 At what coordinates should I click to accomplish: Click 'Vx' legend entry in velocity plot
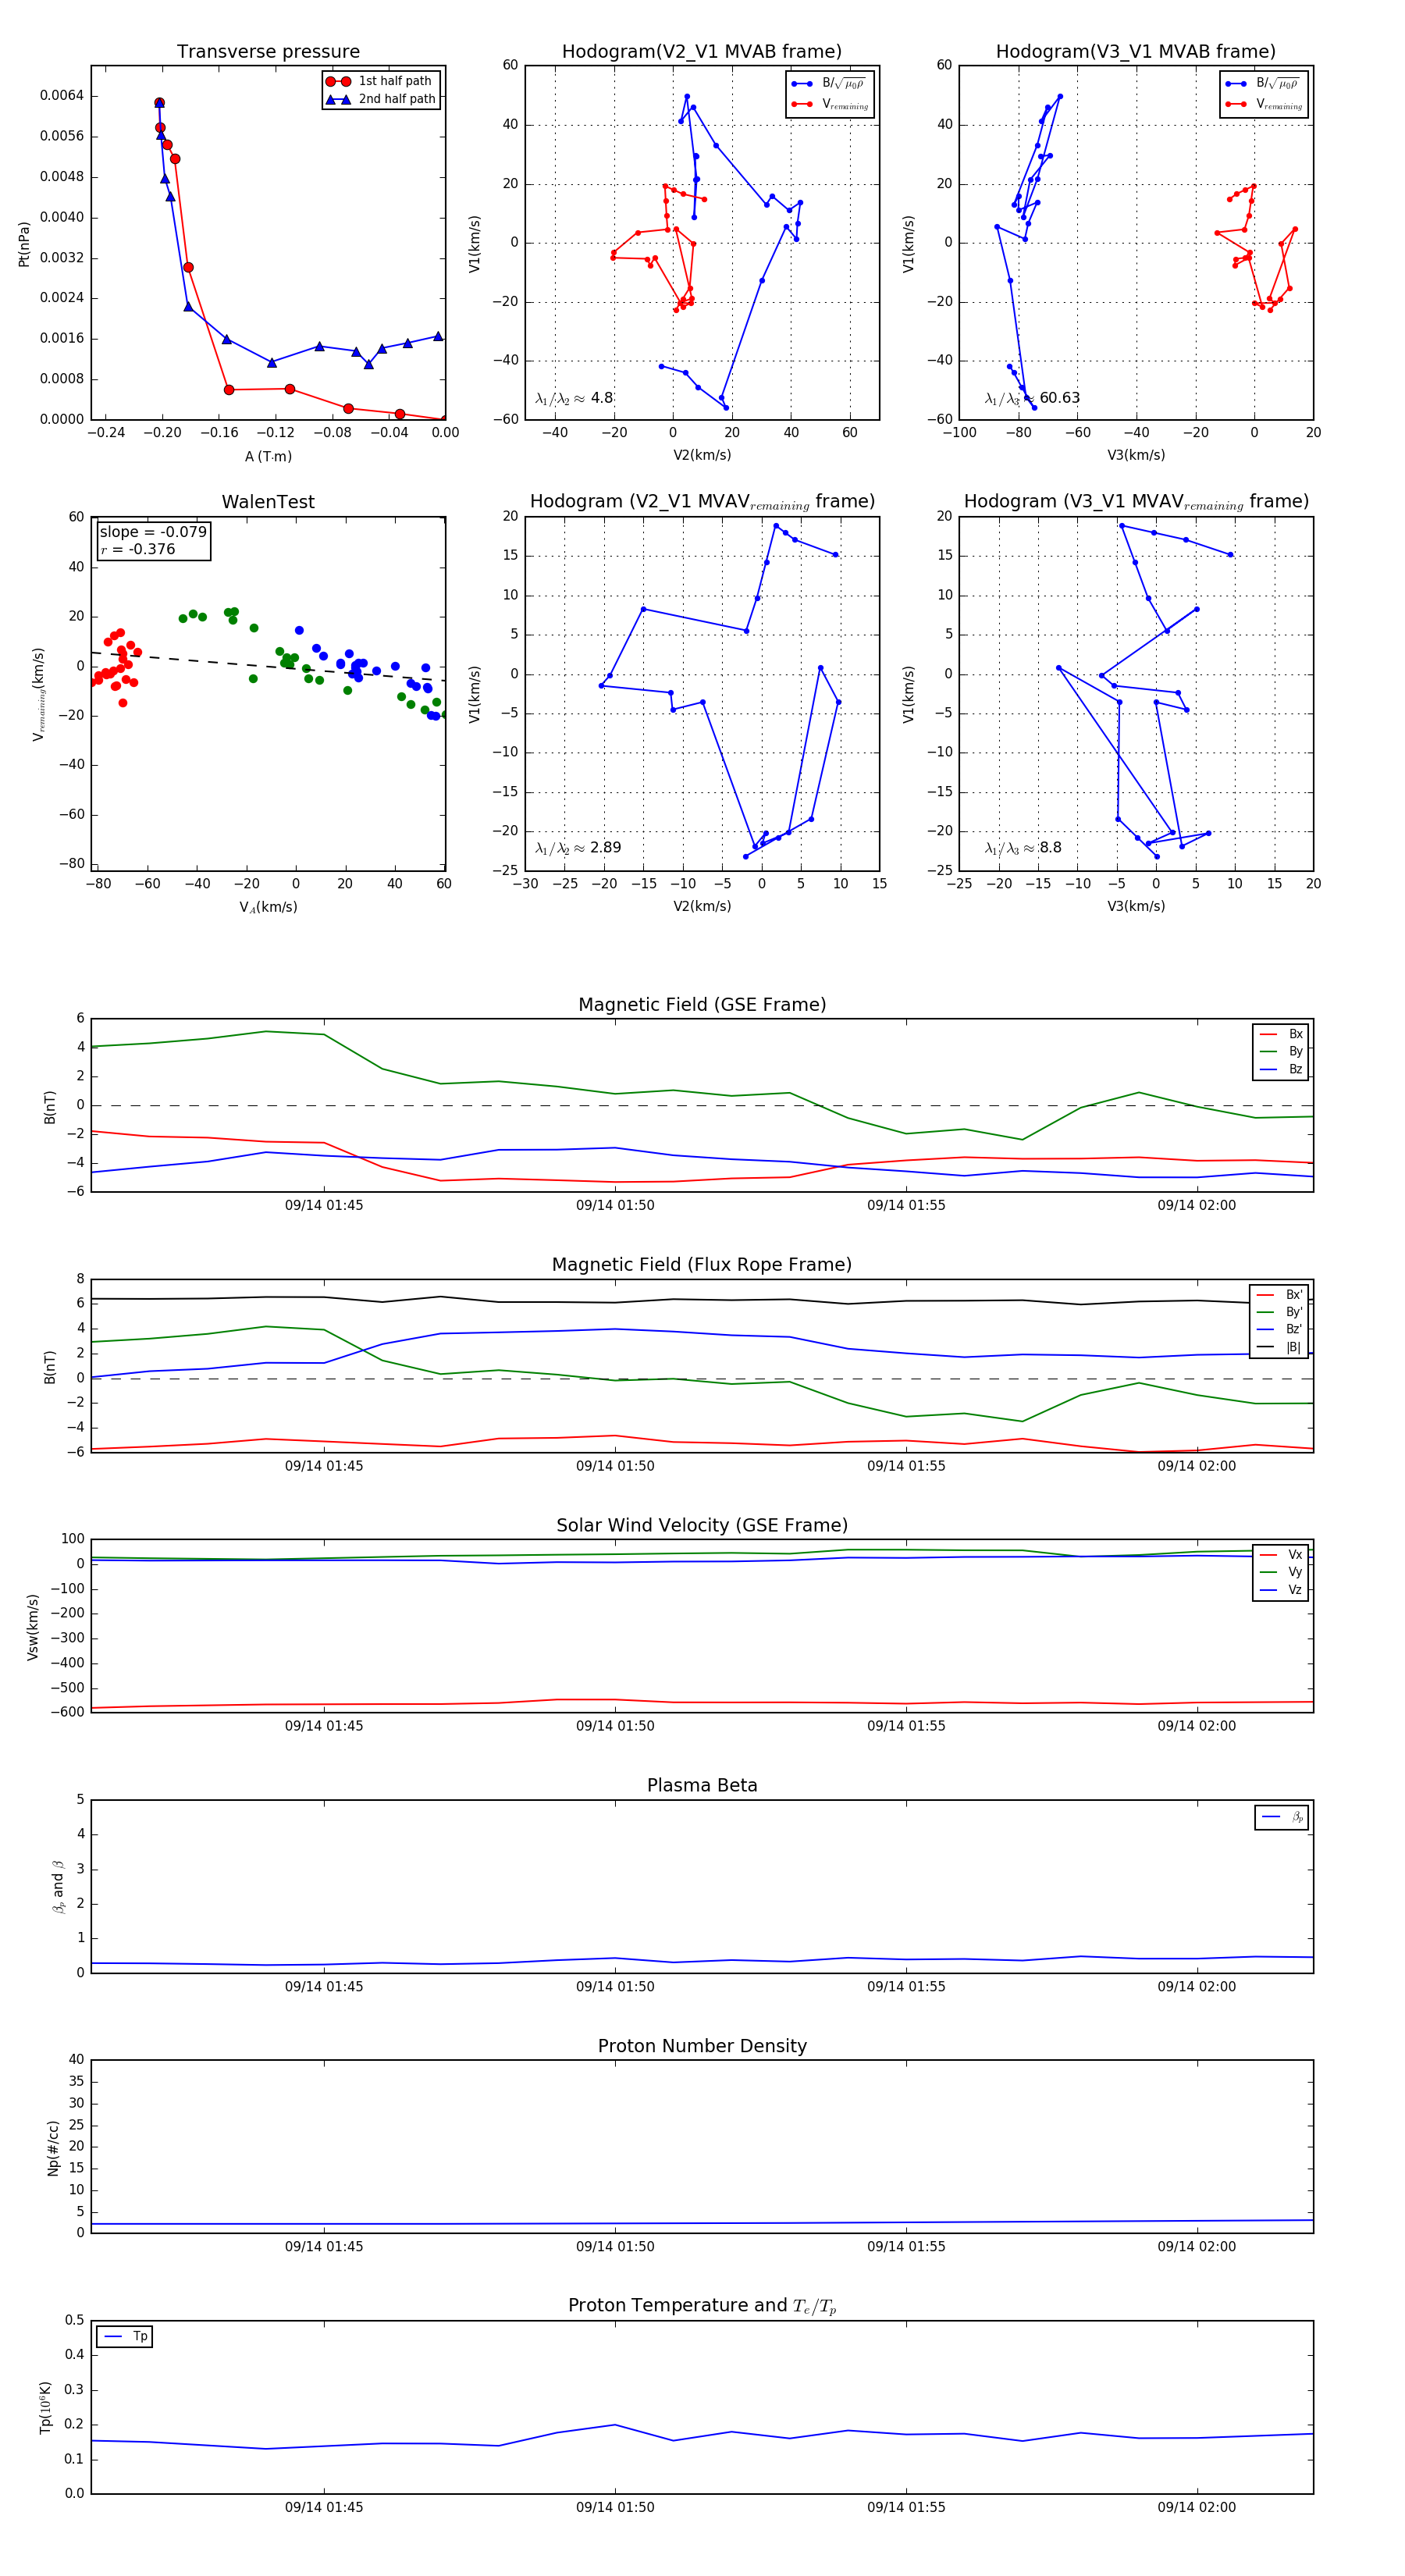(x=1282, y=1555)
